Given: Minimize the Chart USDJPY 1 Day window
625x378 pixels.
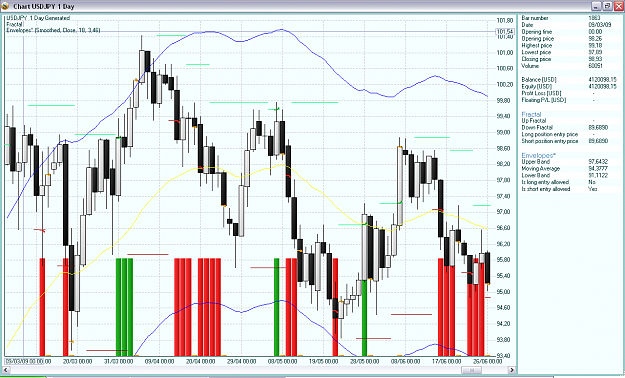Looking at the screenshot, I should point(596,6).
